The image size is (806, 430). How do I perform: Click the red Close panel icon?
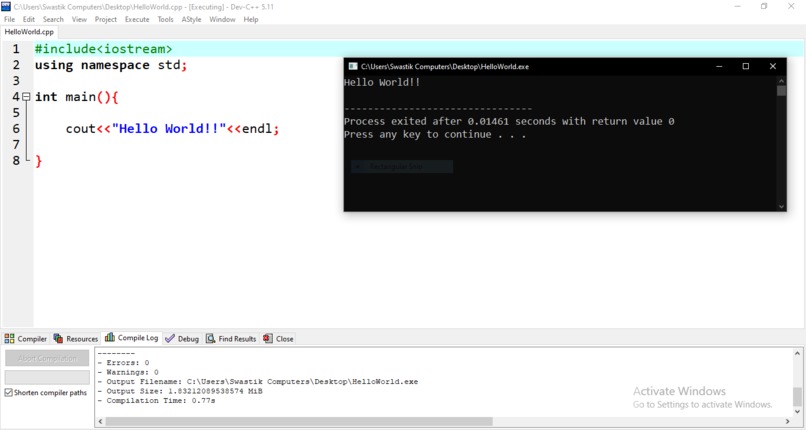point(267,338)
